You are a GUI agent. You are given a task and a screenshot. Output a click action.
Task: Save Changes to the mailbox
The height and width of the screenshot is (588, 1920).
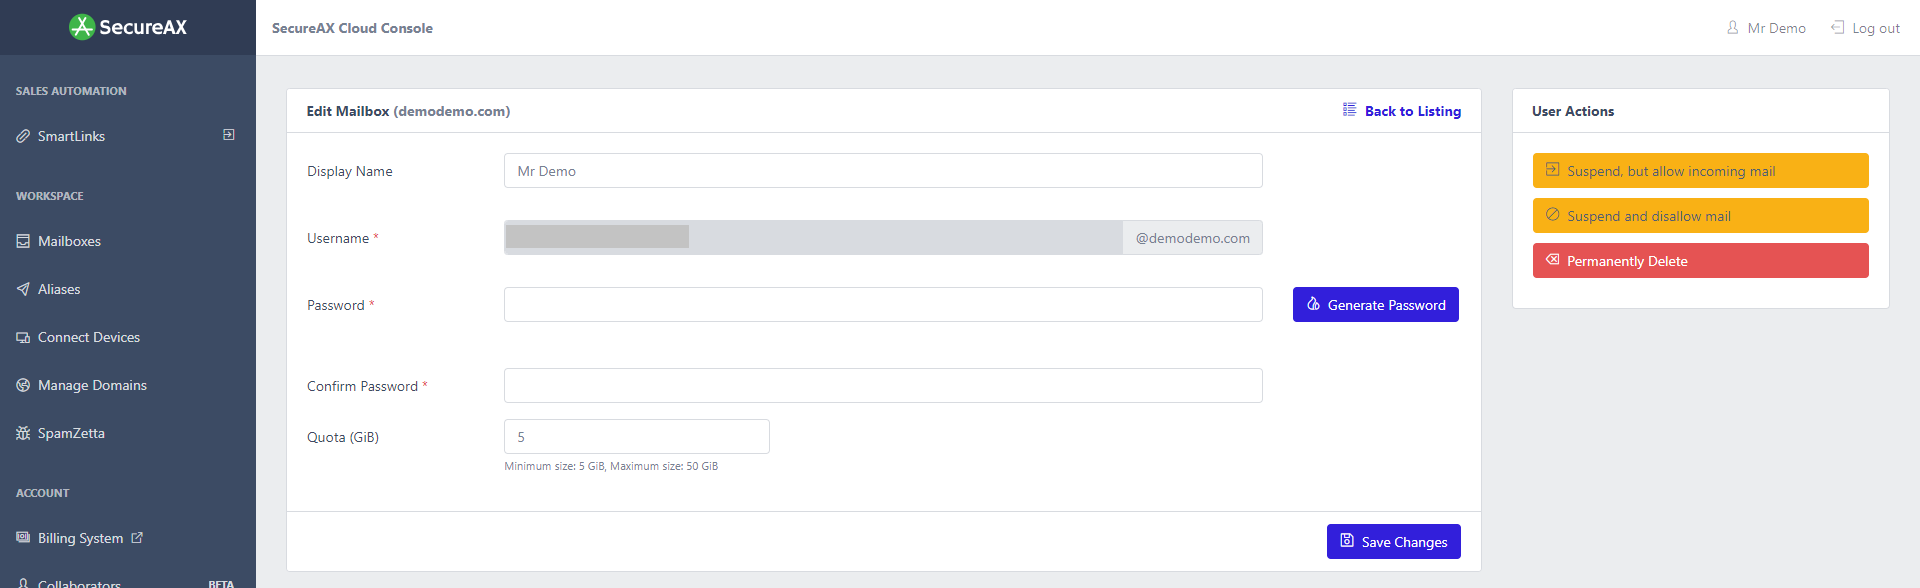pos(1393,542)
